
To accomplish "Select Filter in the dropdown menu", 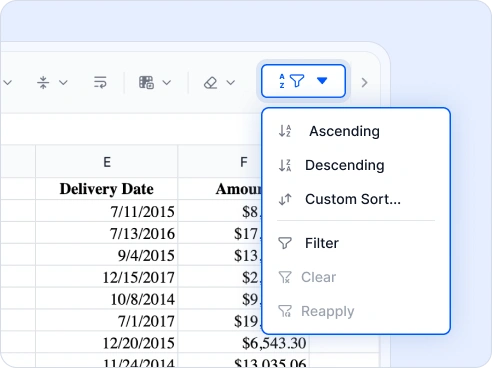I will (356, 243).
